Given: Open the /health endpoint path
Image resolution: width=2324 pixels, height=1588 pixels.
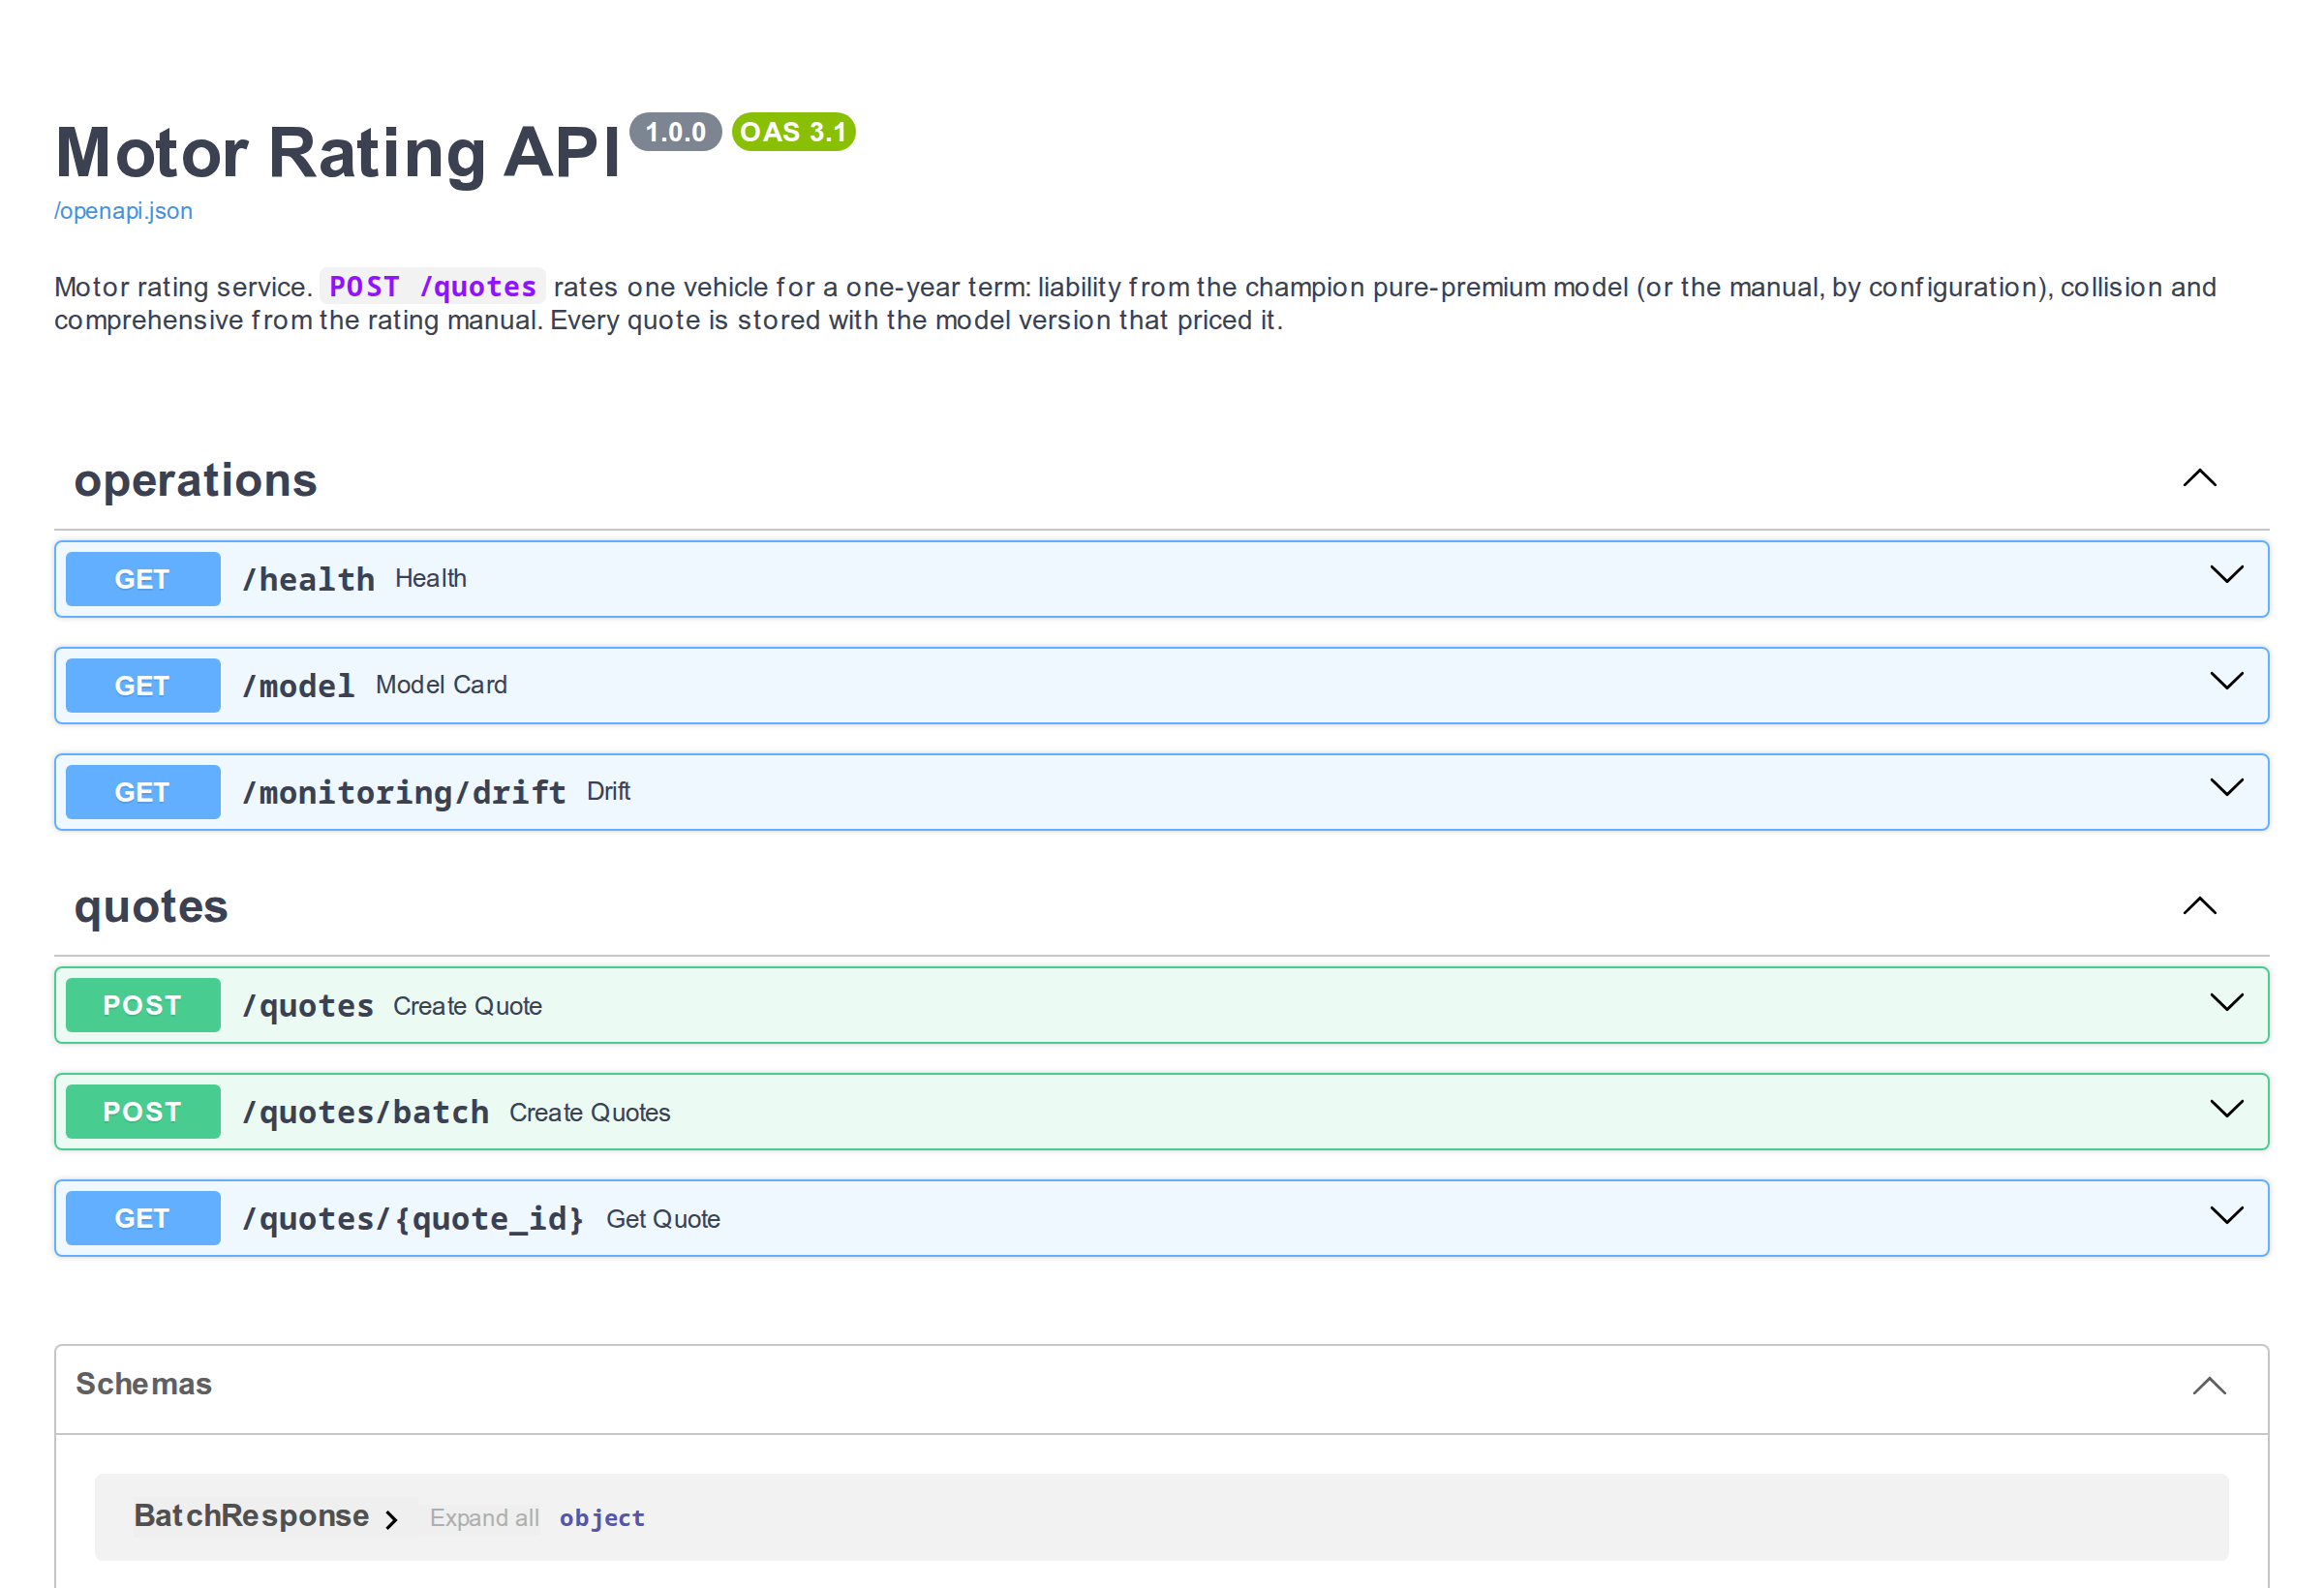Looking at the screenshot, I should coord(308,580).
